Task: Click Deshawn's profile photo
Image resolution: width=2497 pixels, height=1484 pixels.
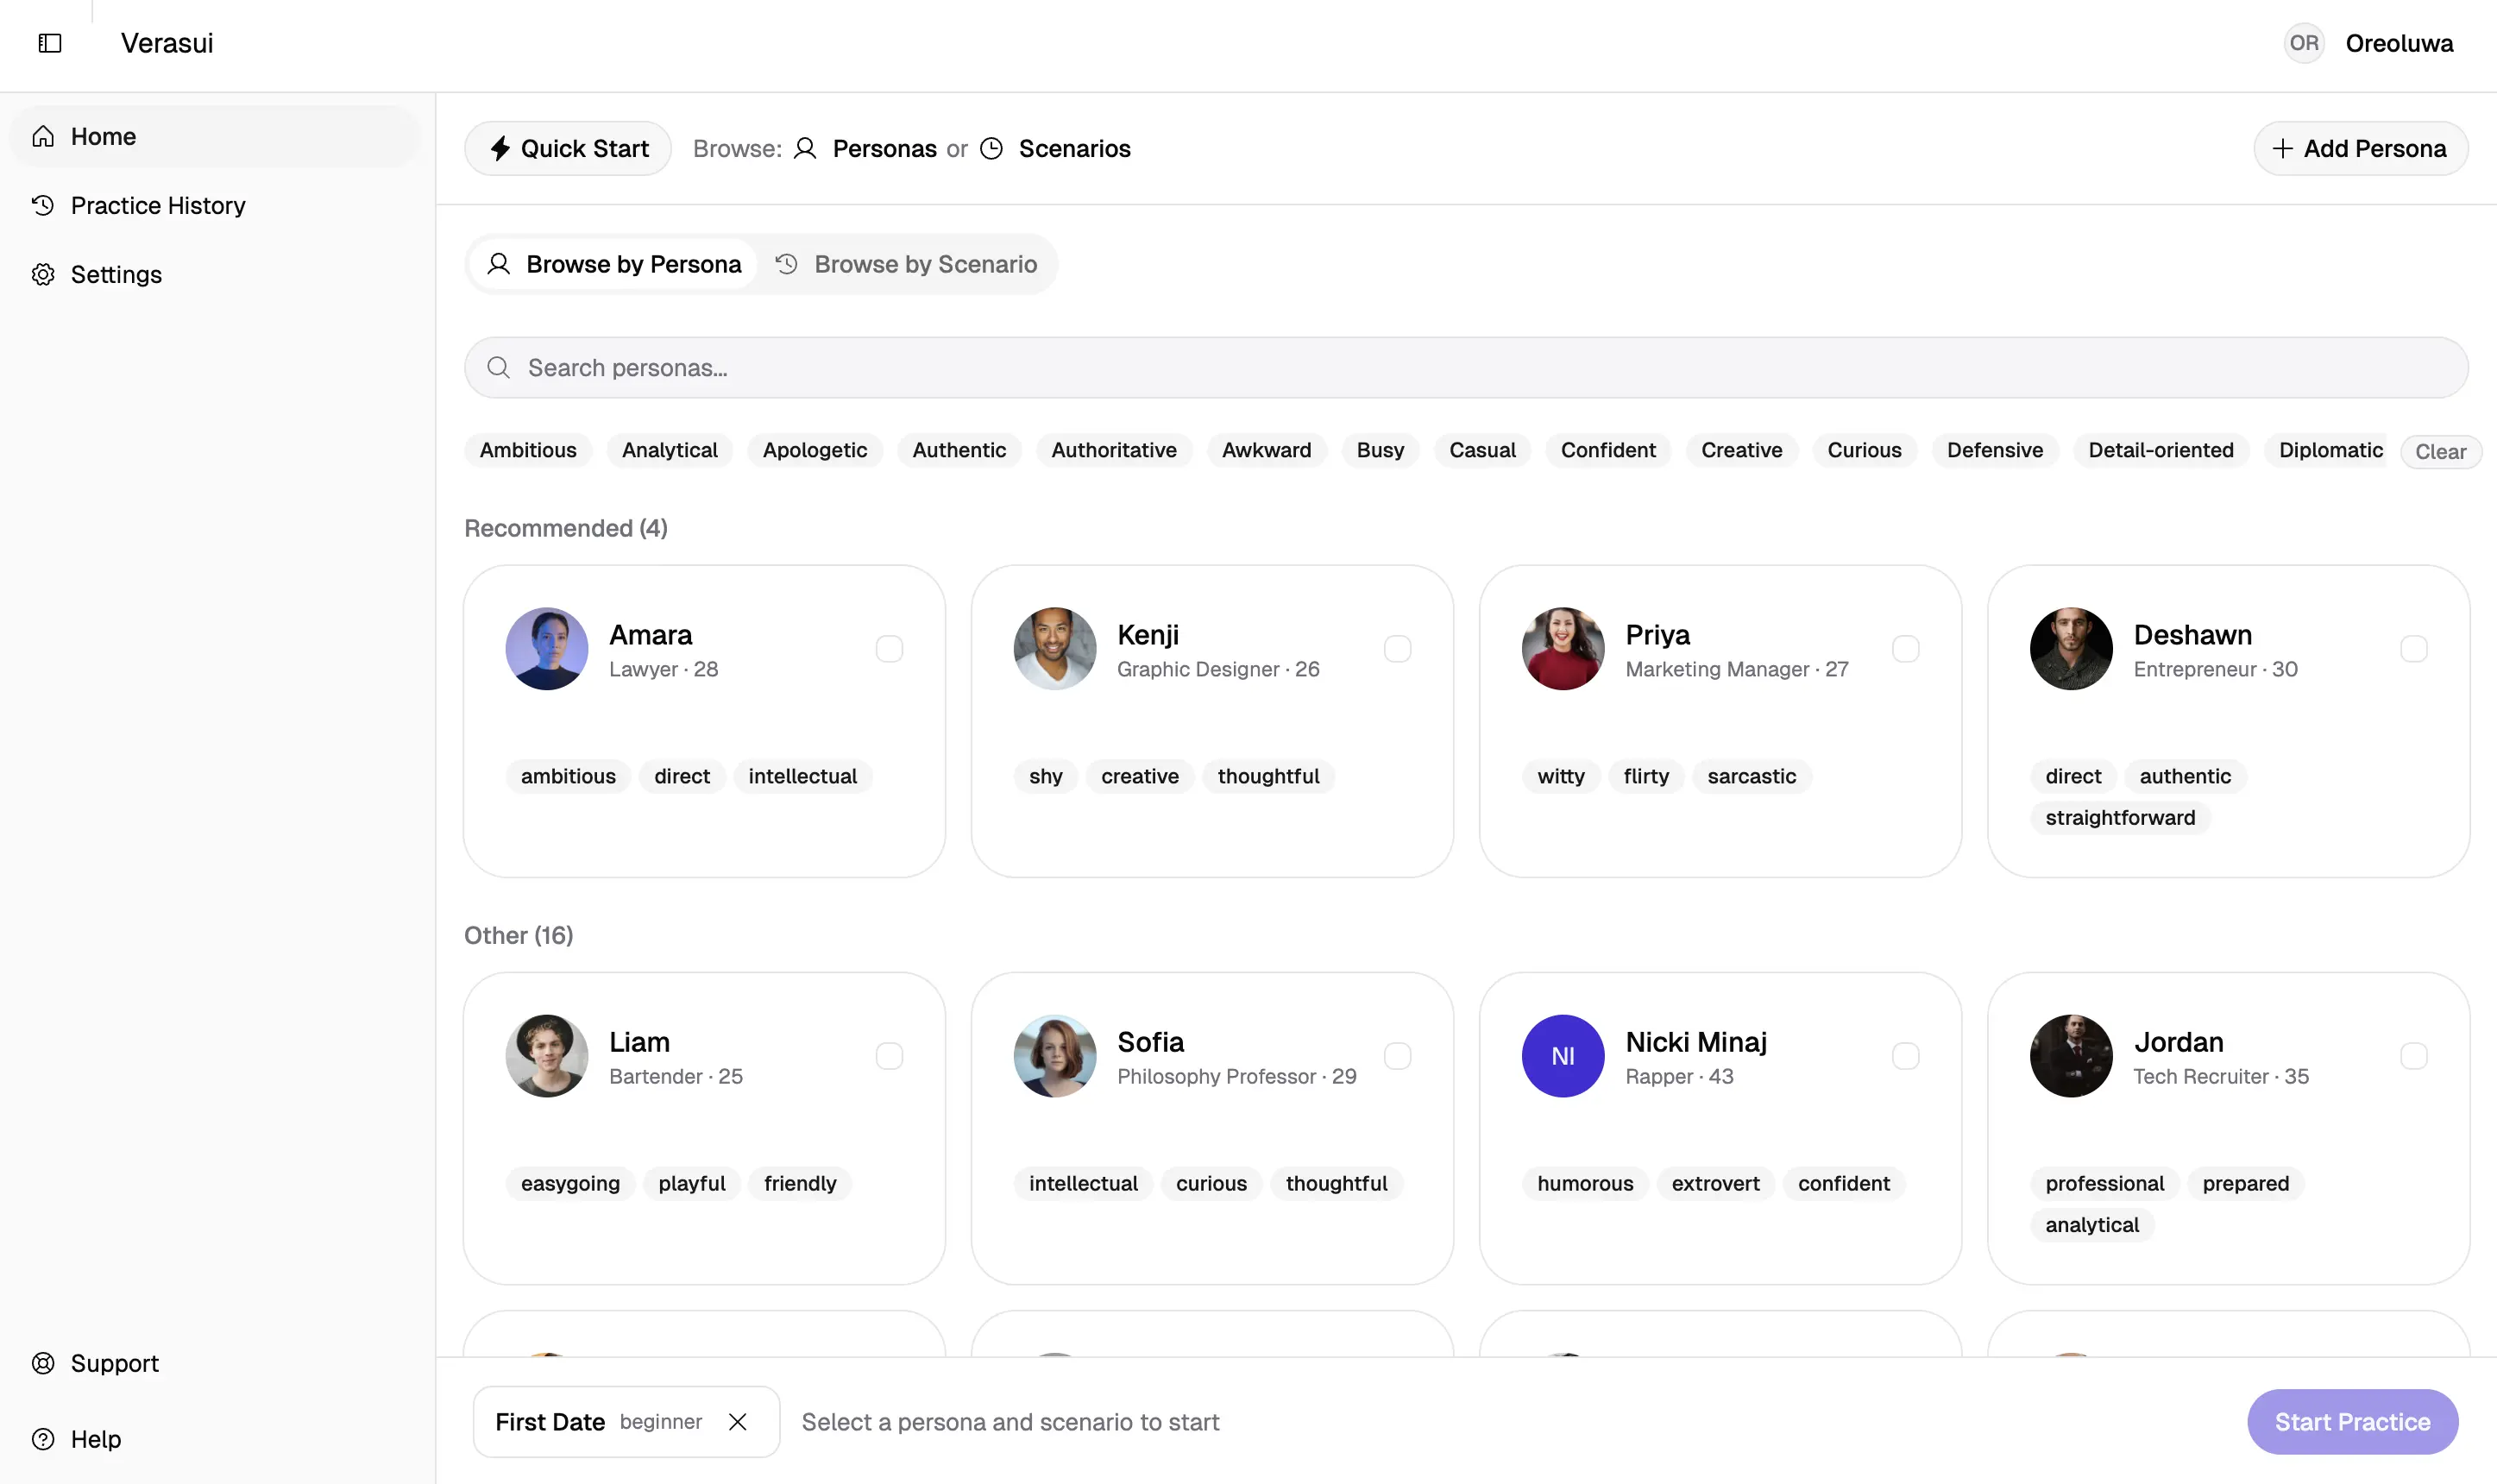Action: [2071, 648]
